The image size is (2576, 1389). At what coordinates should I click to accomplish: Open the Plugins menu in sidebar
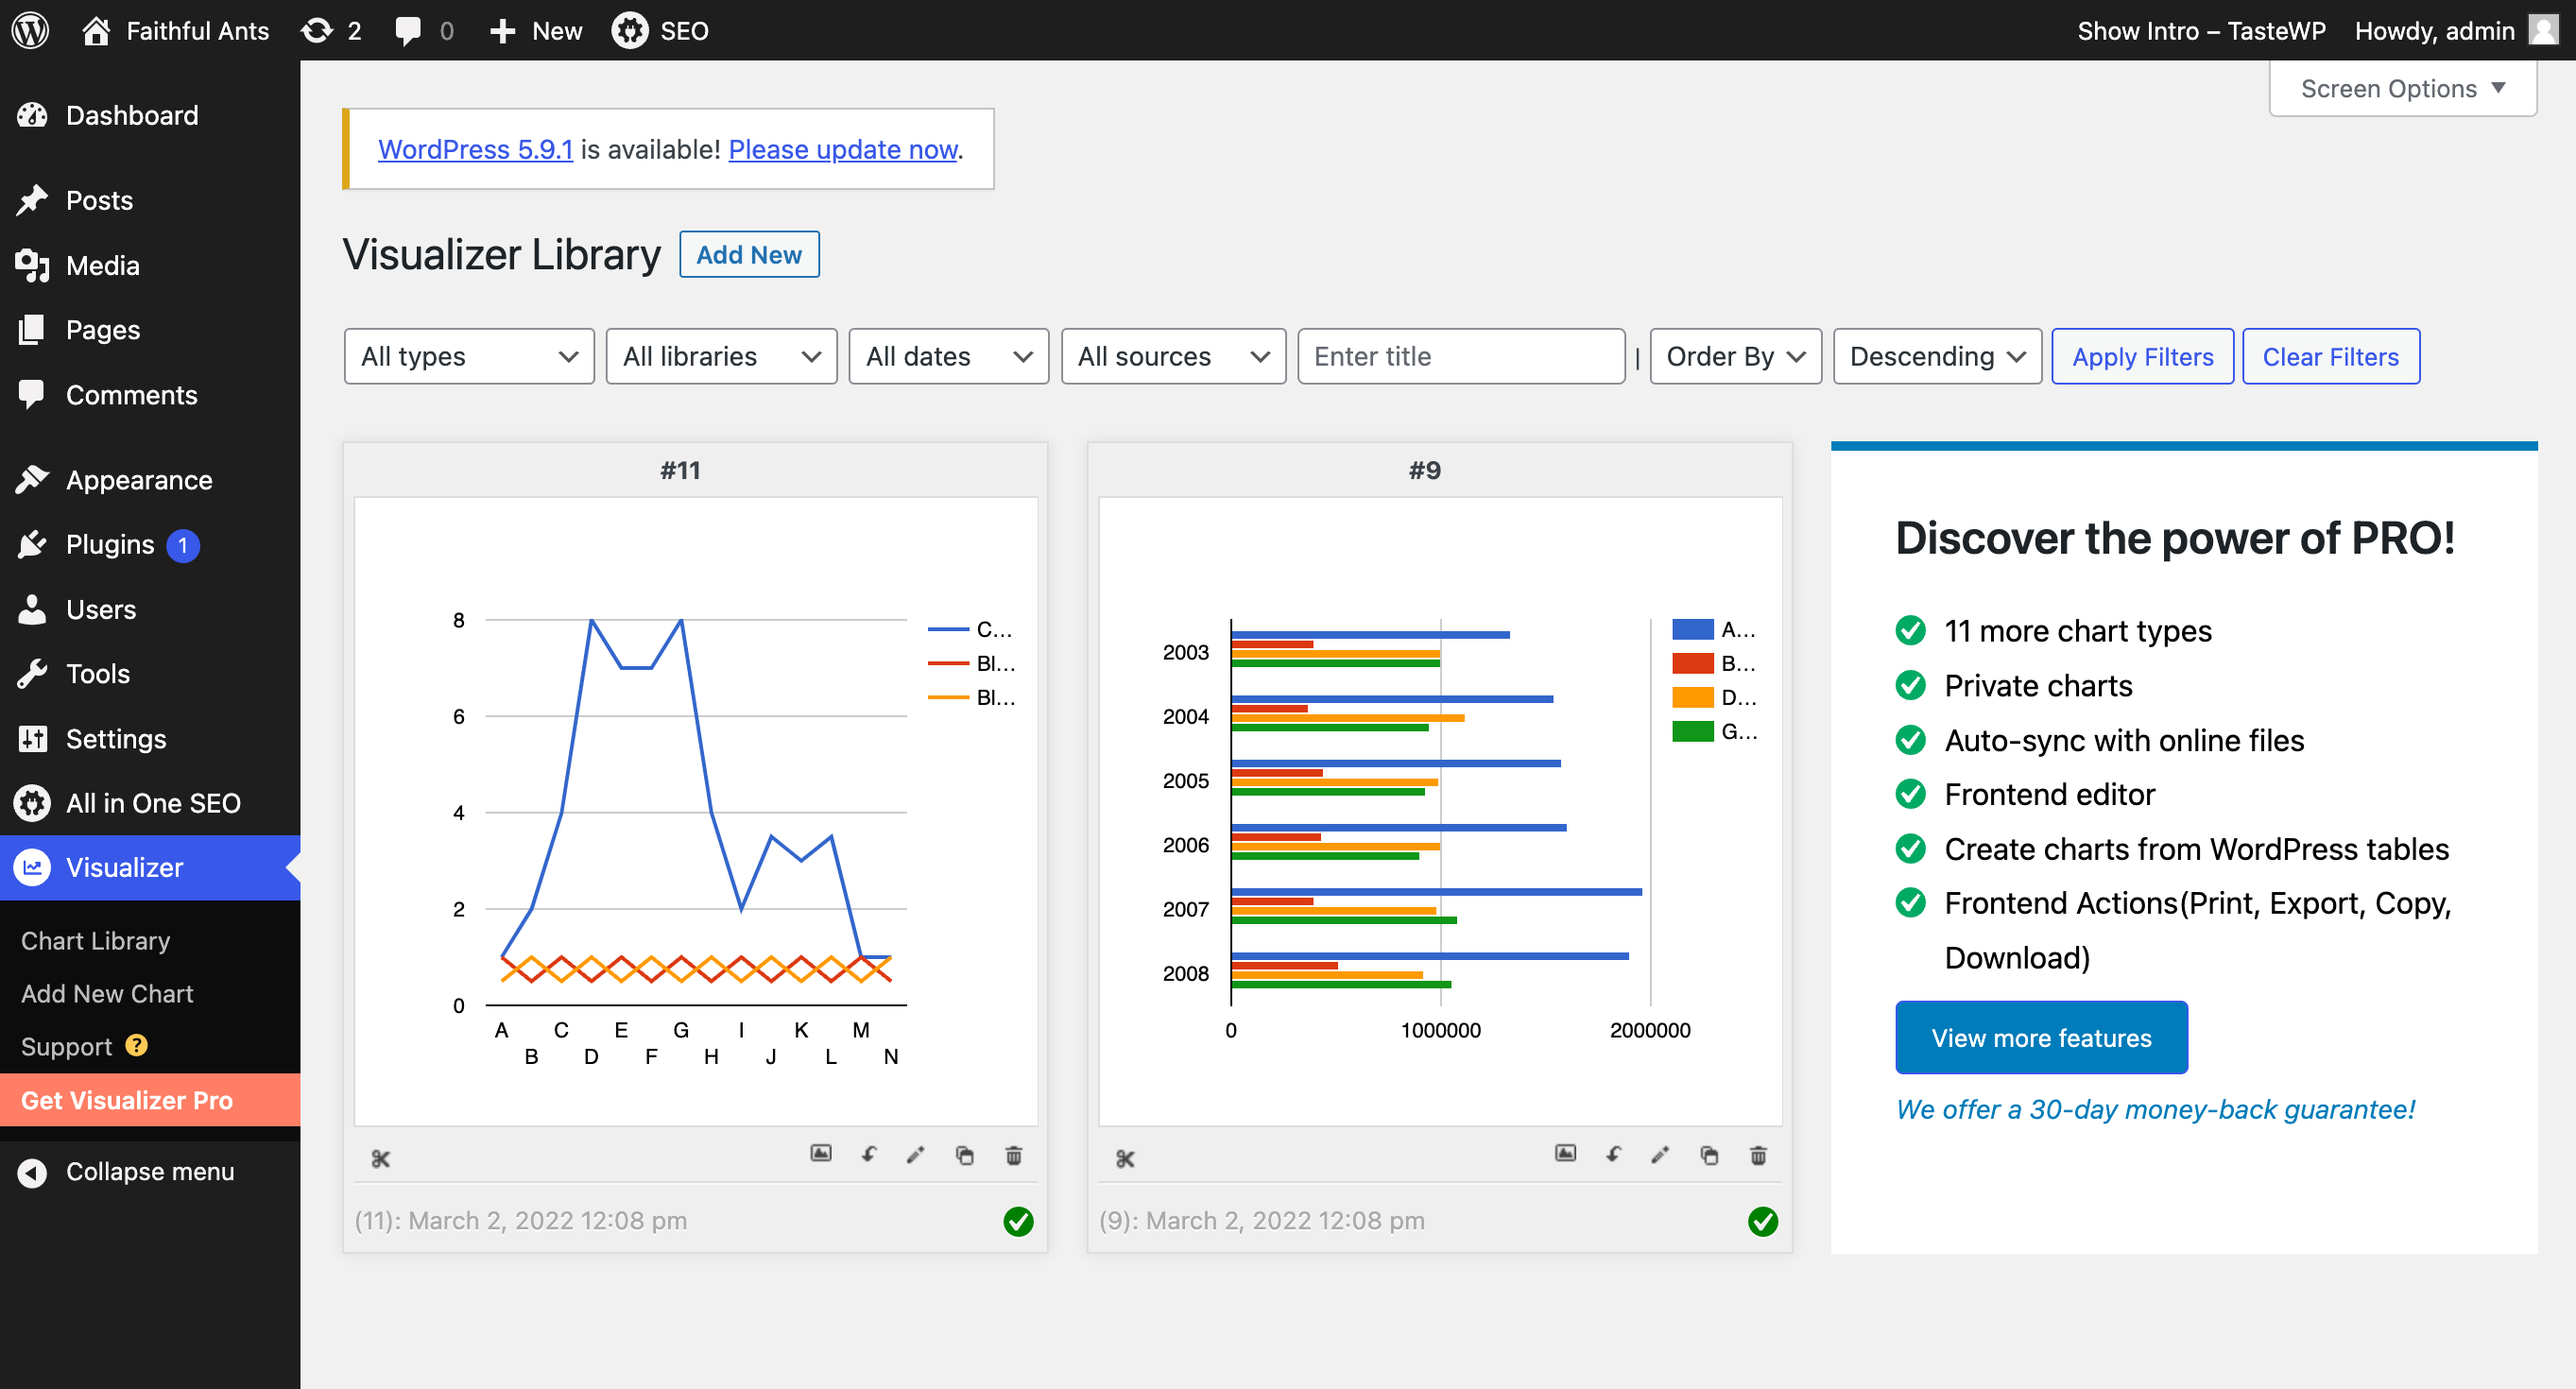tap(110, 545)
